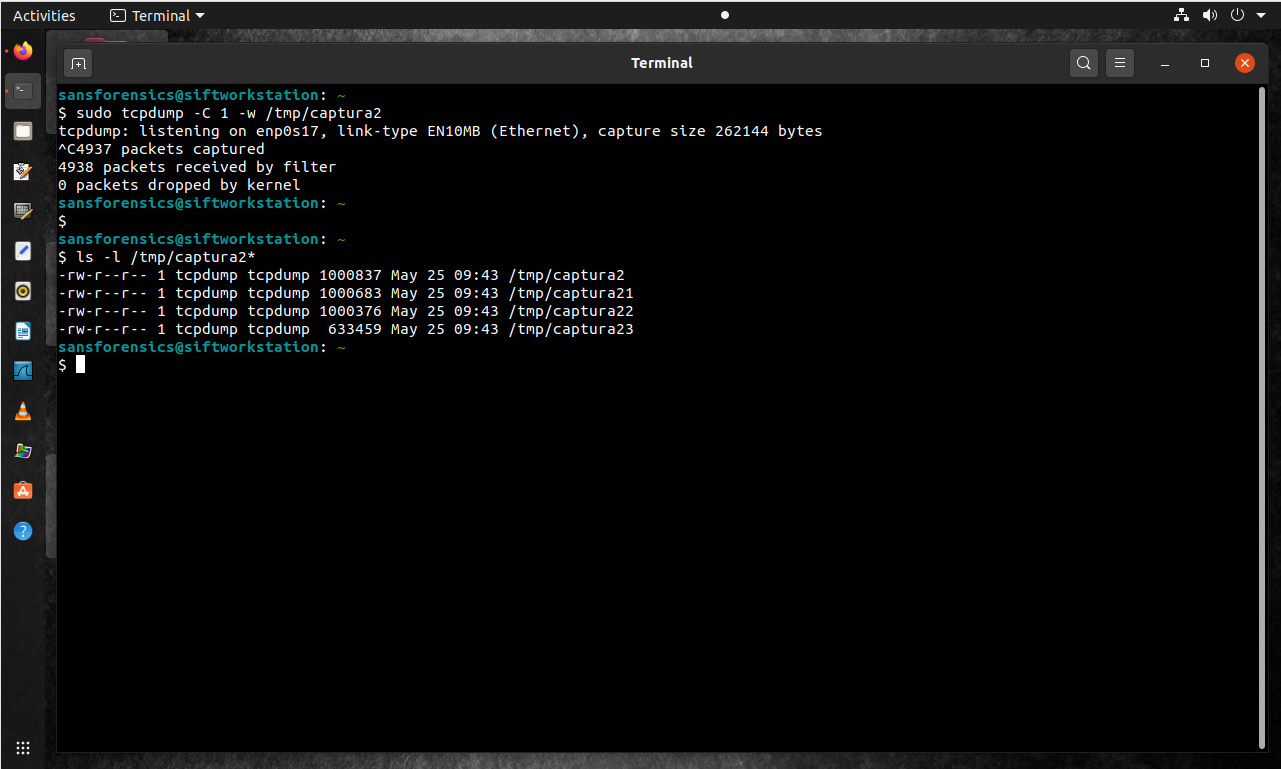Viewport: 1281px width, 769px height.
Task: Open the Help icon in dock
Action: (23, 531)
